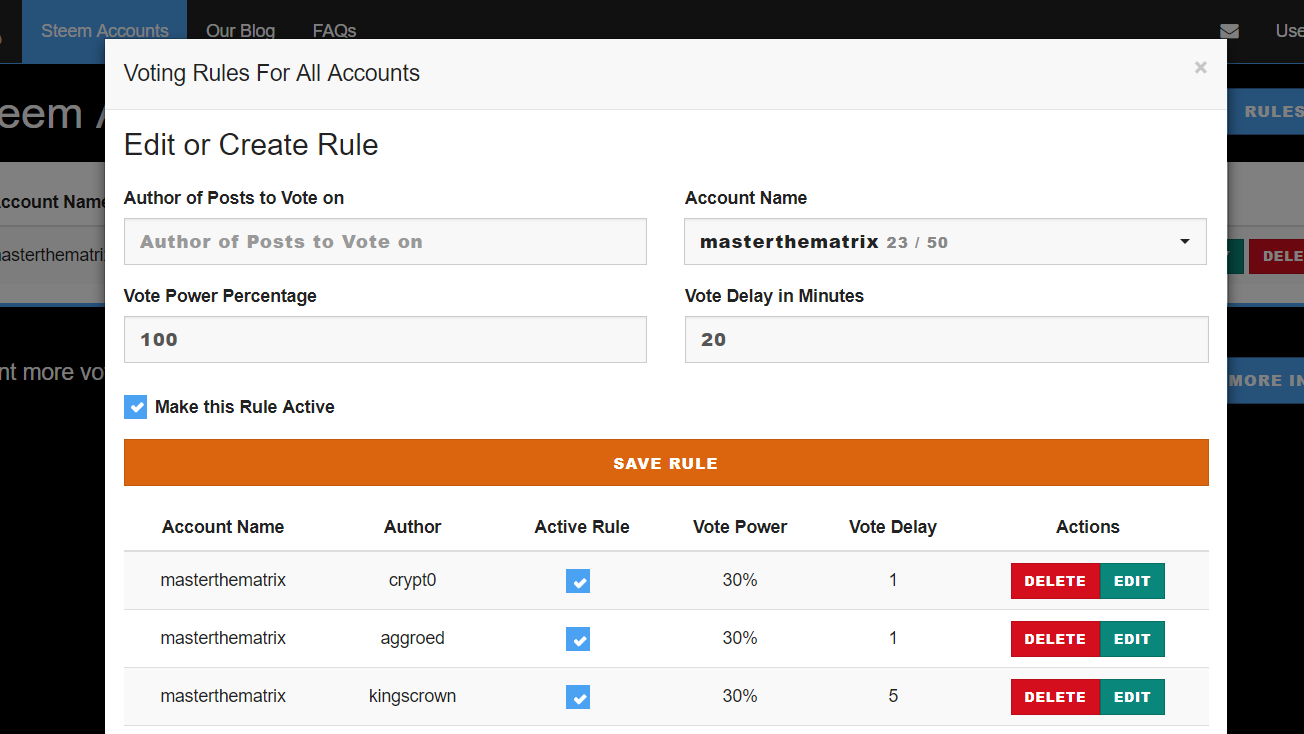Delete the kingscrown voting rule
The image size is (1304, 734).
(x=1055, y=697)
